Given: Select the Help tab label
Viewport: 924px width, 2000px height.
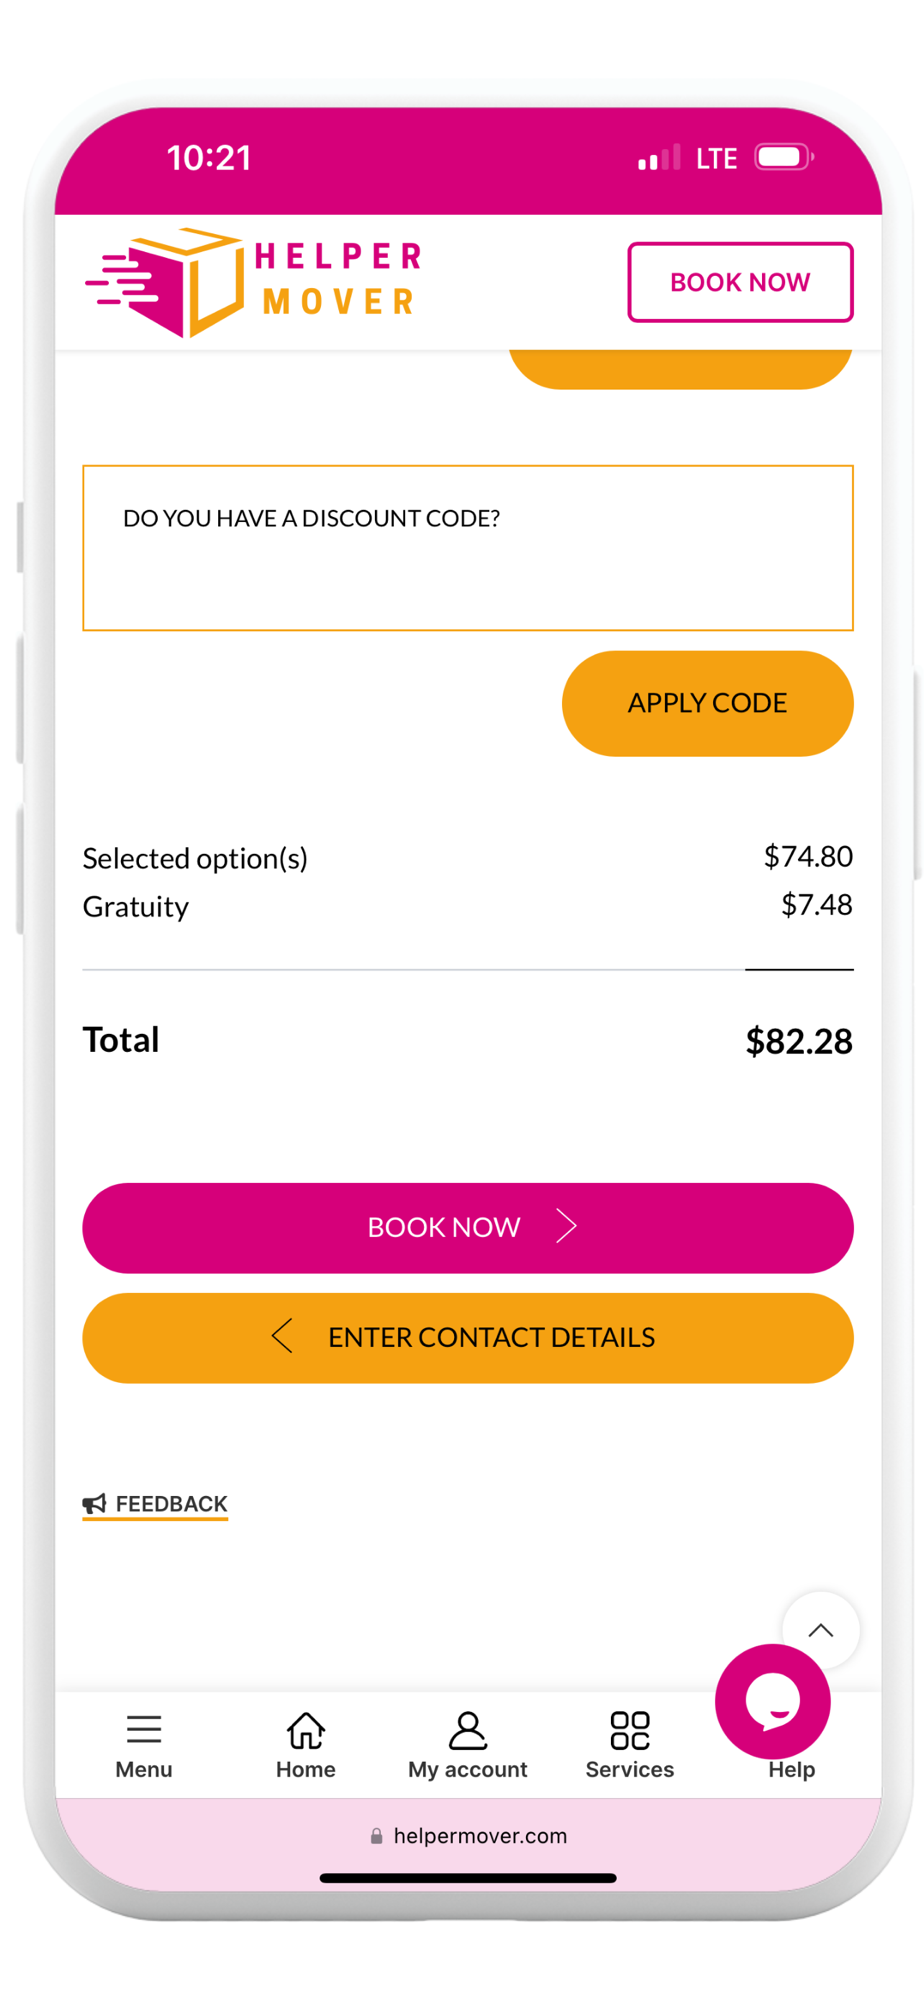Looking at the screenshot, I should [791, 1769].
